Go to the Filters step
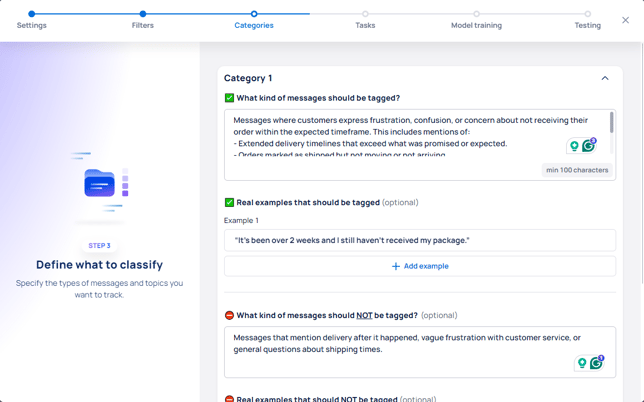 click(143, 25)
